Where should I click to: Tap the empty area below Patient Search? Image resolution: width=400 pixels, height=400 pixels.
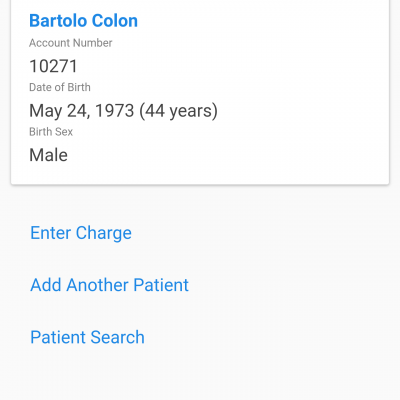(200, 375)
